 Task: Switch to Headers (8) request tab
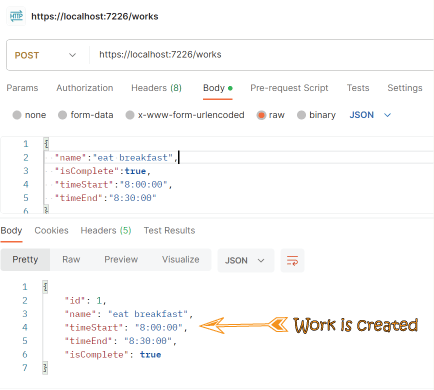(156, 88)
